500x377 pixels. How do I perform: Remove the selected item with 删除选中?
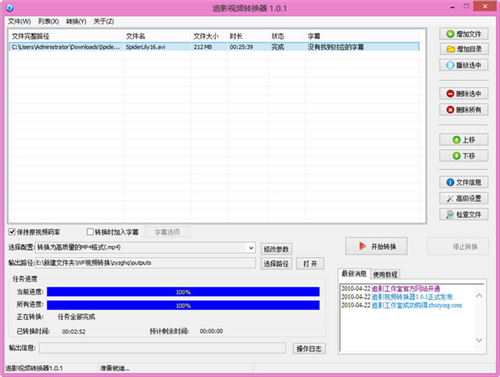(x=464, y=94)
